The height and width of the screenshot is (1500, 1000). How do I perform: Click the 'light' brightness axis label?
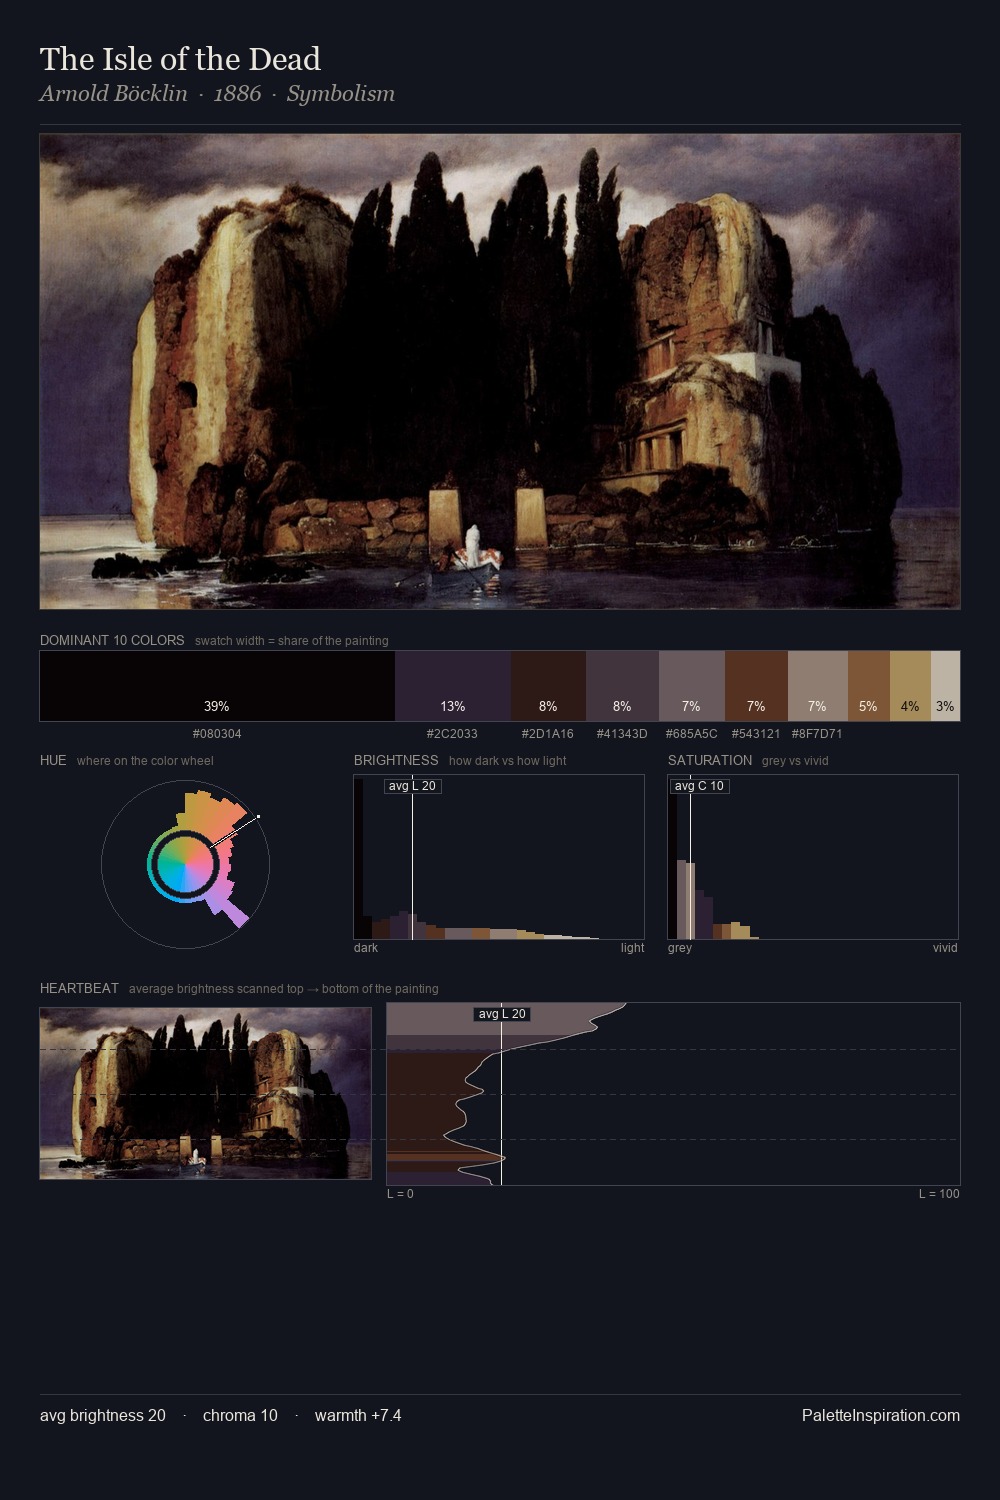[632, 948]
